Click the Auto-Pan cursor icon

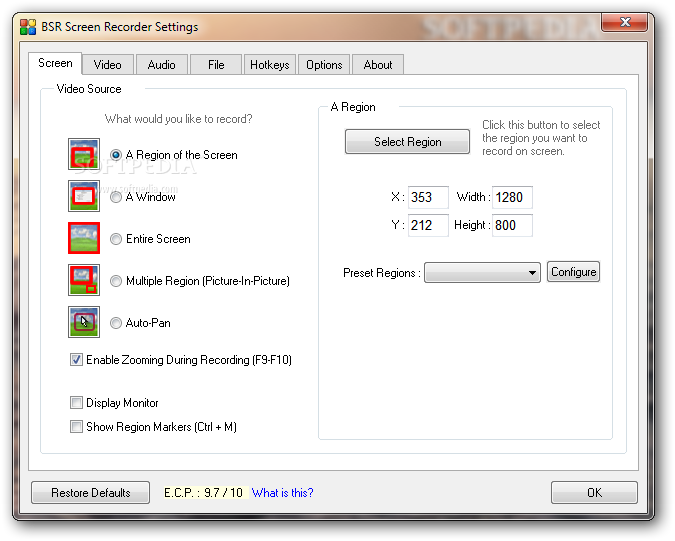[x=84, y=322]
